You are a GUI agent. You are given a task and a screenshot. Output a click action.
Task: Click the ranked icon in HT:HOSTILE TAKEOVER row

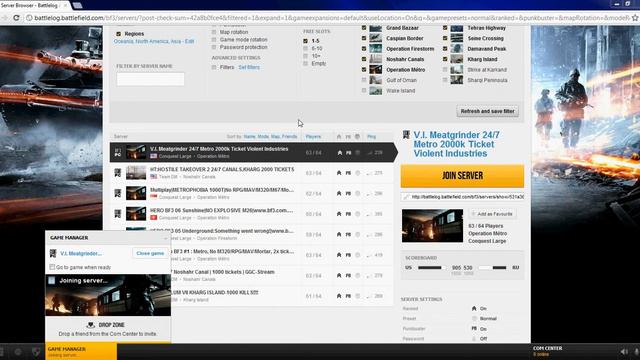click(x=339, y=173)
